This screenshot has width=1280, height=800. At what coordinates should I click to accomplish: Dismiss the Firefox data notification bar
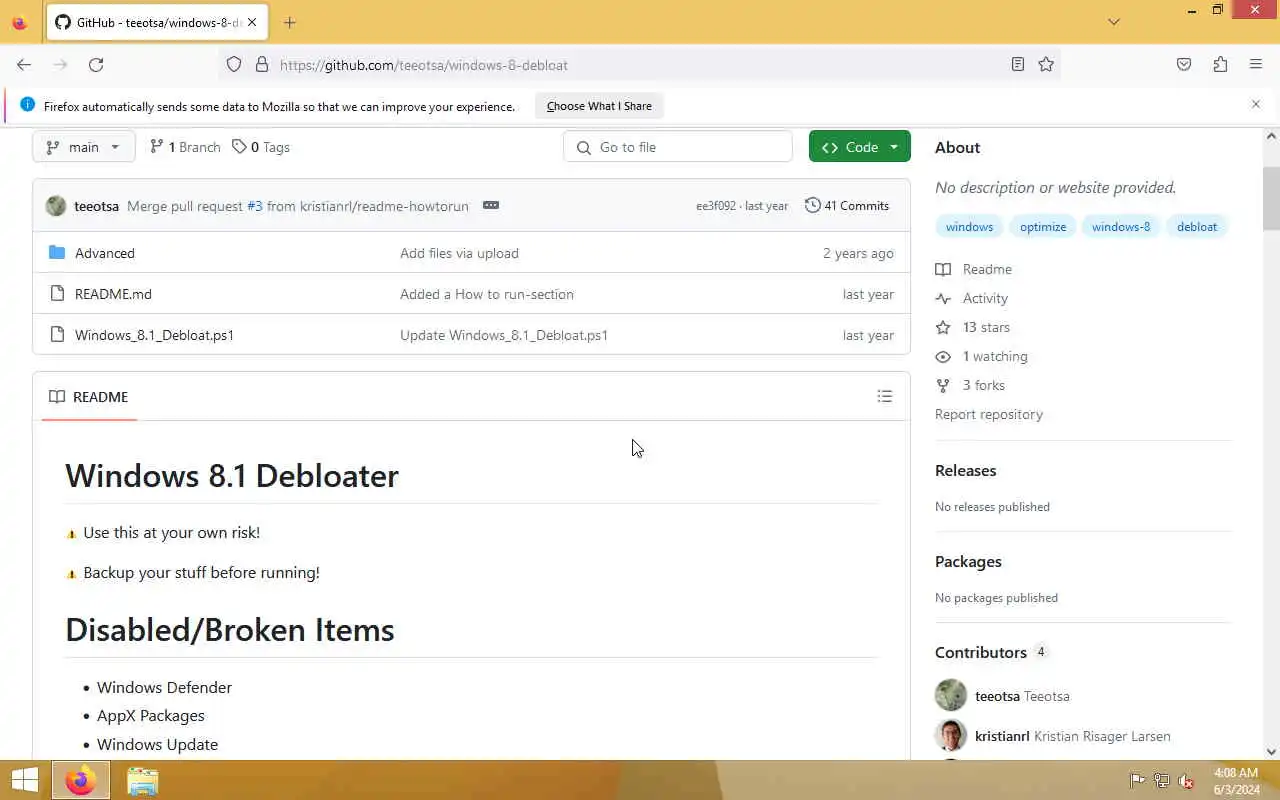point(1256,104)
